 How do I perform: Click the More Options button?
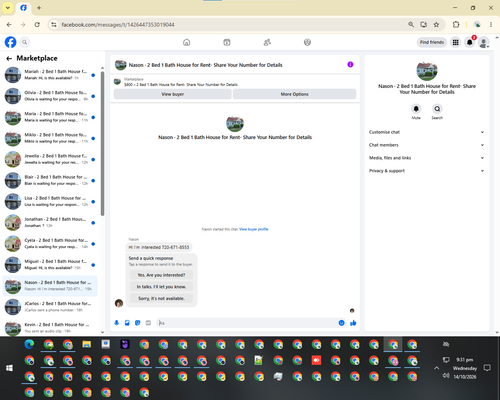coord(294,94)
